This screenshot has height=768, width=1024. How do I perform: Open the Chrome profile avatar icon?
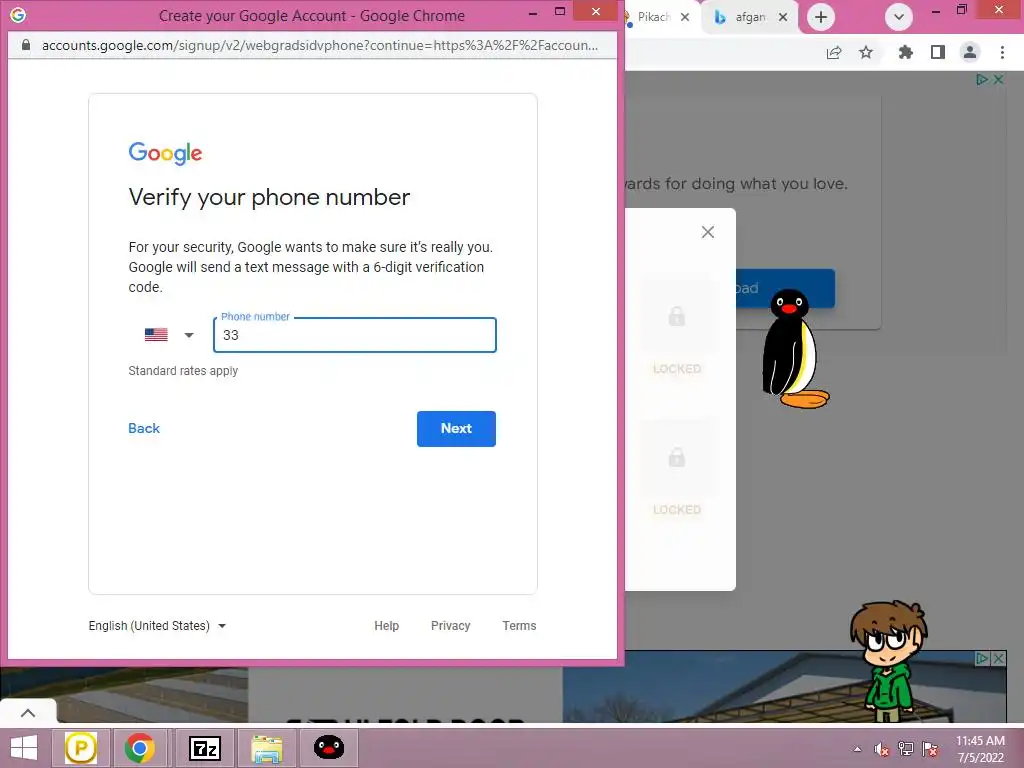click(970, 52)
